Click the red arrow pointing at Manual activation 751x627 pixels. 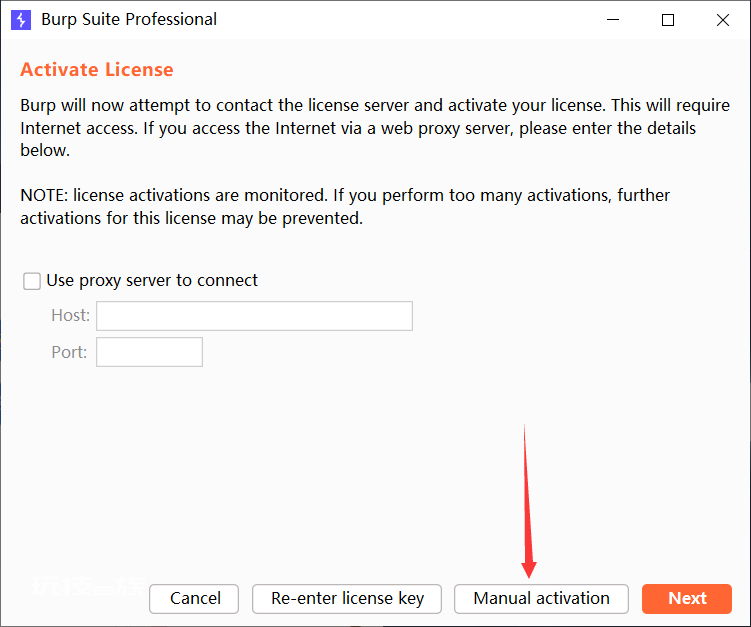pos(528,502)
